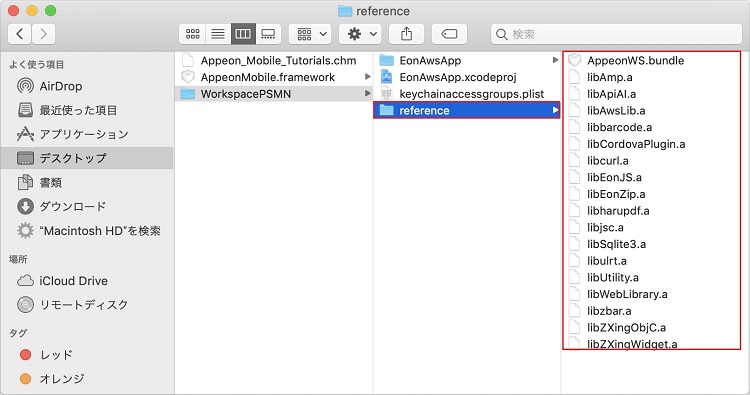Click the Share toolbar button

click(407, 34)
